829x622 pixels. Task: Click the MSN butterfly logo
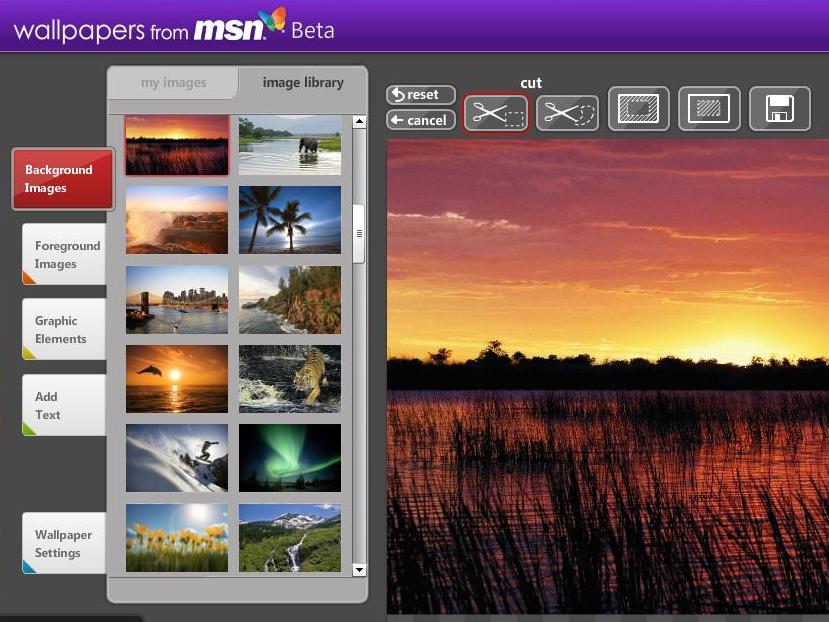(275, 21)
